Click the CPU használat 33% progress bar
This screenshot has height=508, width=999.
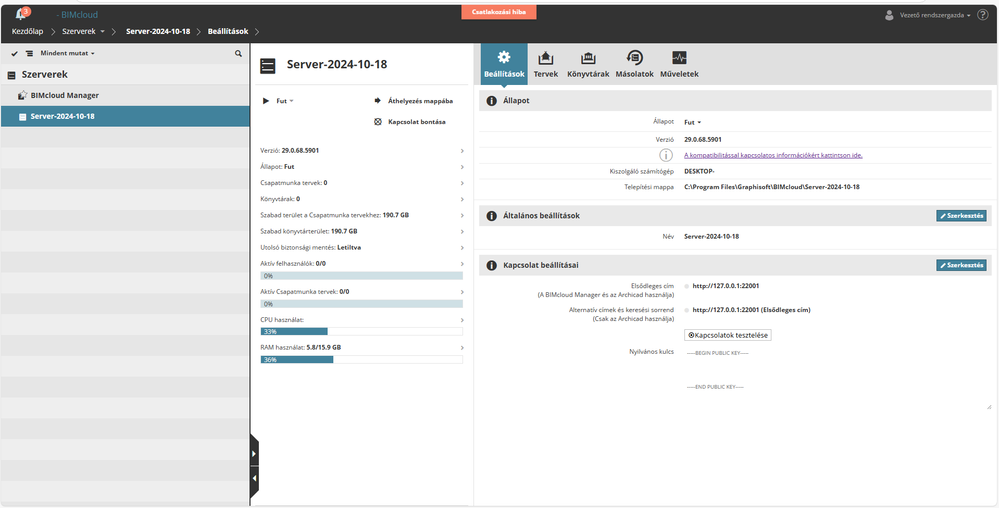click(x=361, y=331)
